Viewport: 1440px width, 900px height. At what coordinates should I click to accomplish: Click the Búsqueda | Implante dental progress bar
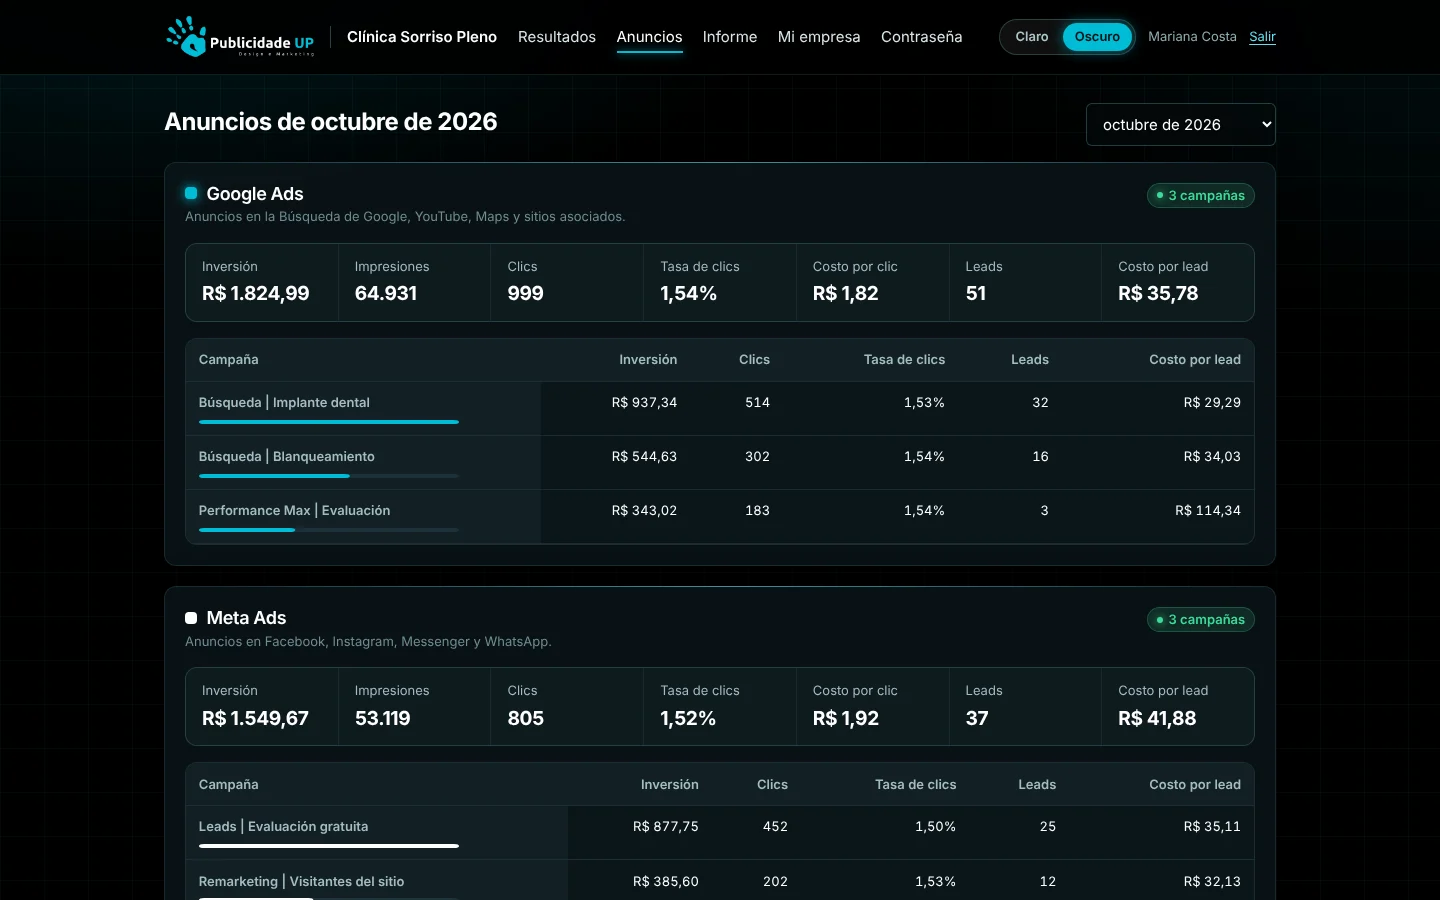coord(329,422)
